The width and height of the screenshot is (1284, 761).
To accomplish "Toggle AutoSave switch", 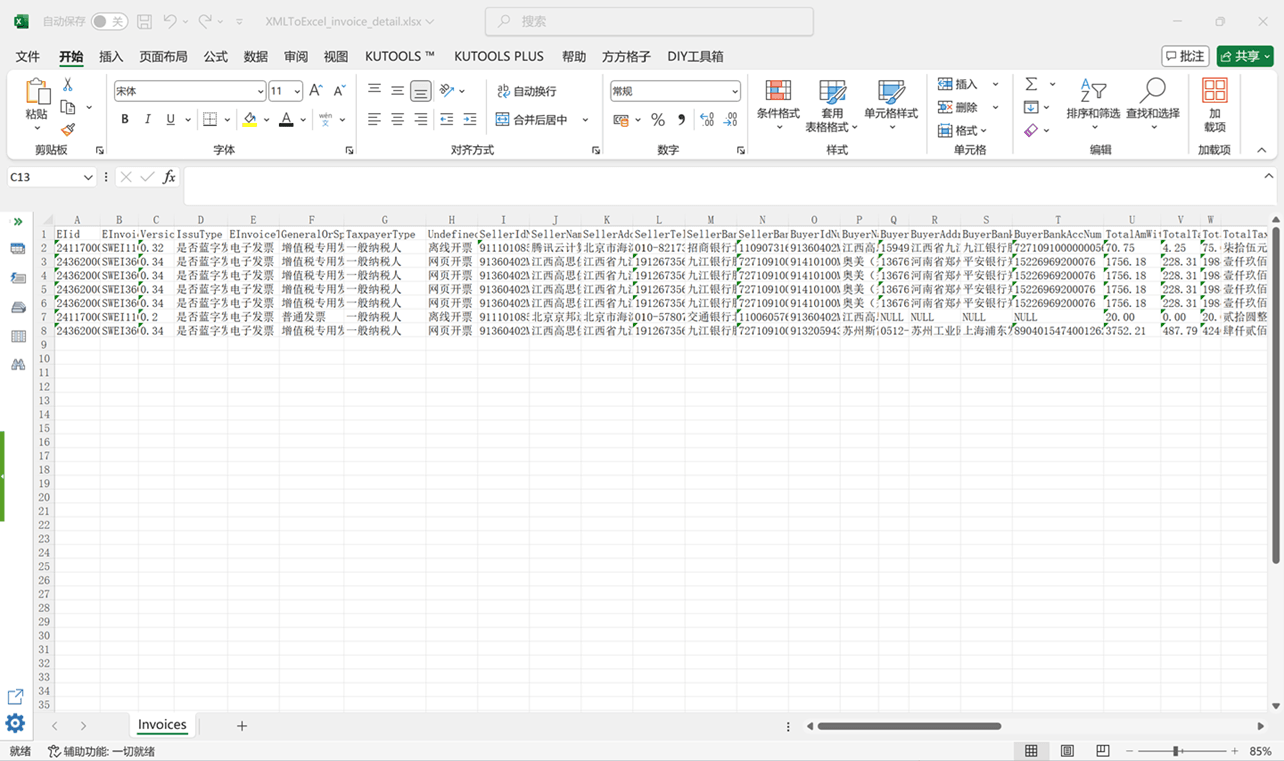I will tap(109, 21).
